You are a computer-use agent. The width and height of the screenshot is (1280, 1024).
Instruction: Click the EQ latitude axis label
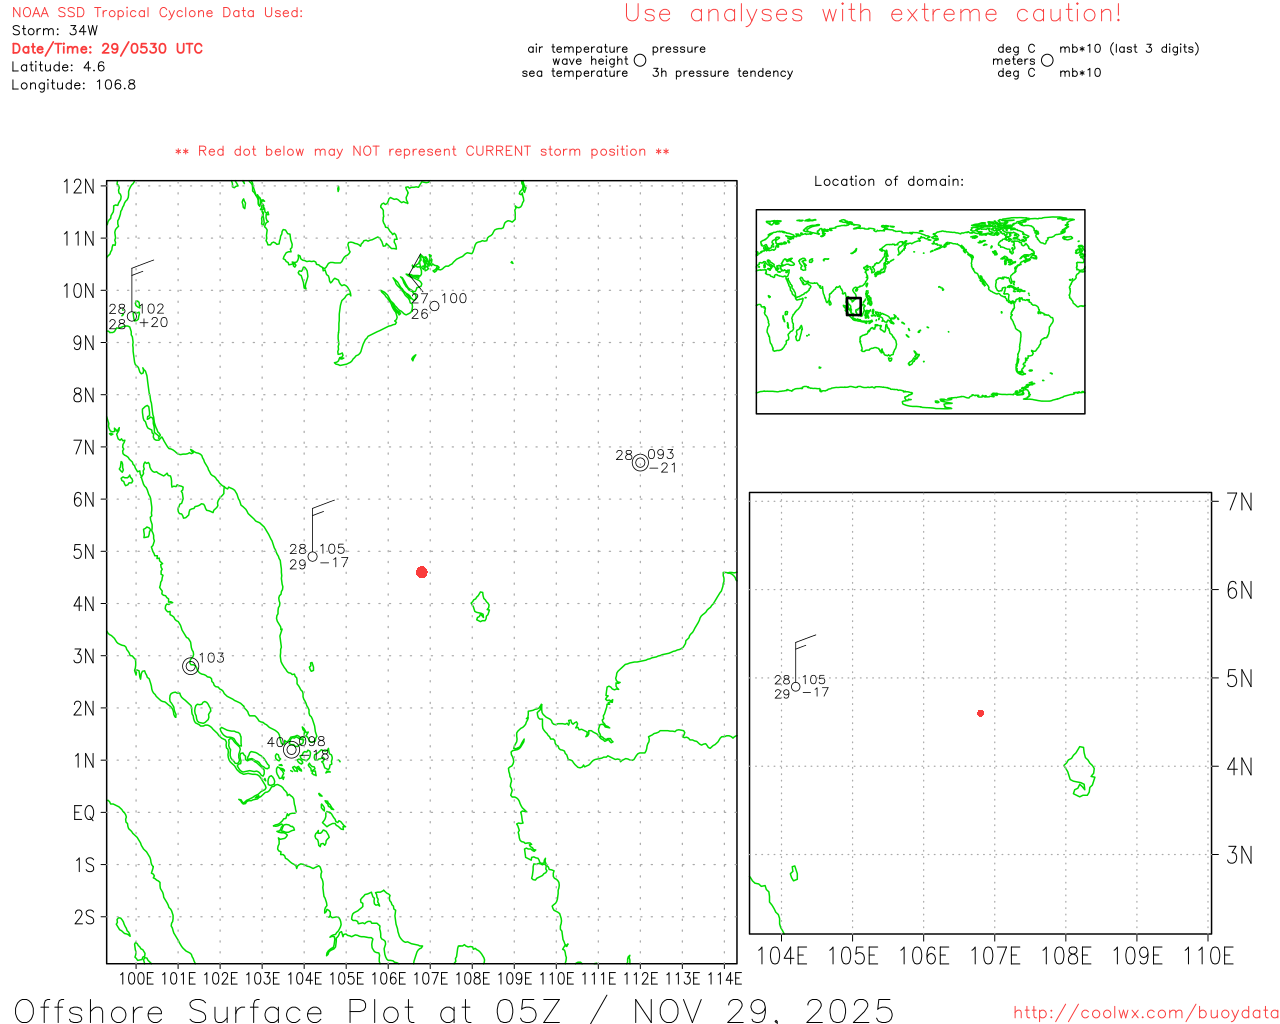[84, 812]
